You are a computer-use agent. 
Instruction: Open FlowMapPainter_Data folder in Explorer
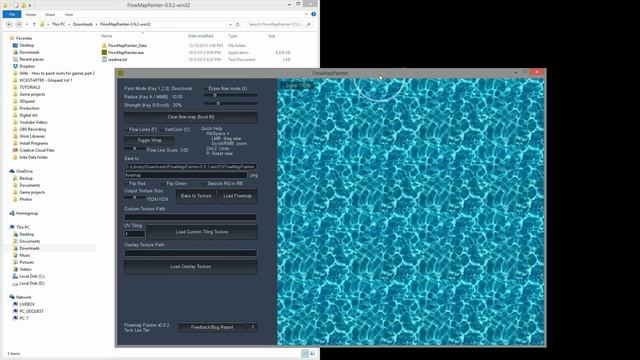click(127, 45)
